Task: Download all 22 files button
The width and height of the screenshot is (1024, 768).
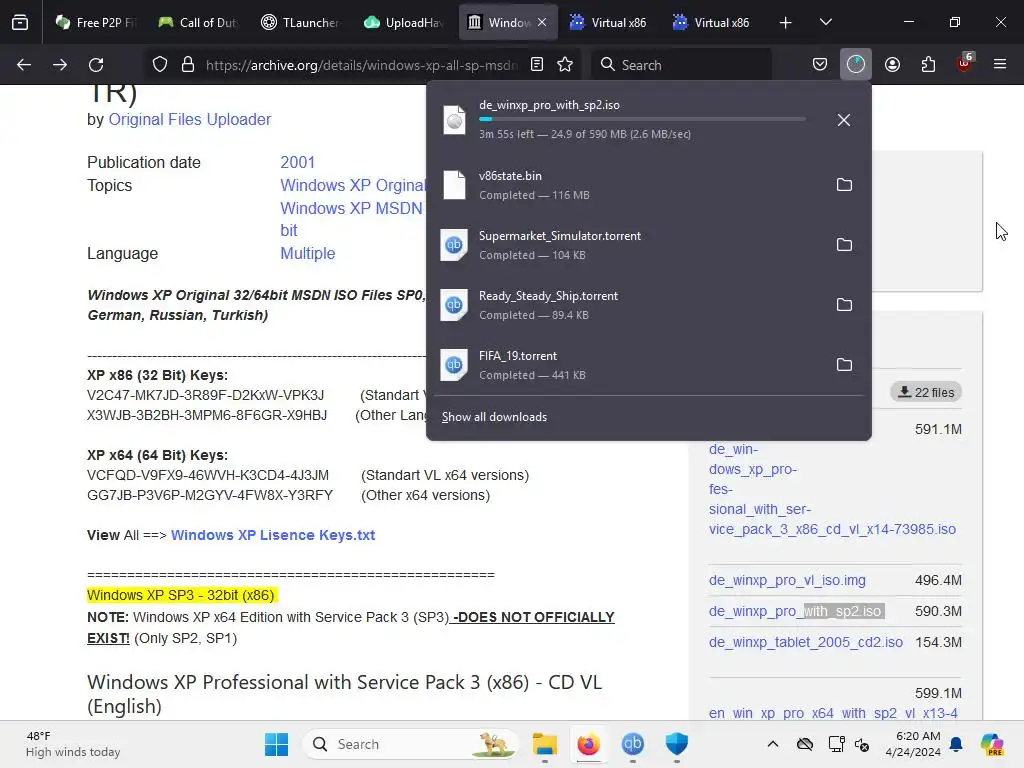Action: [926, 392]
